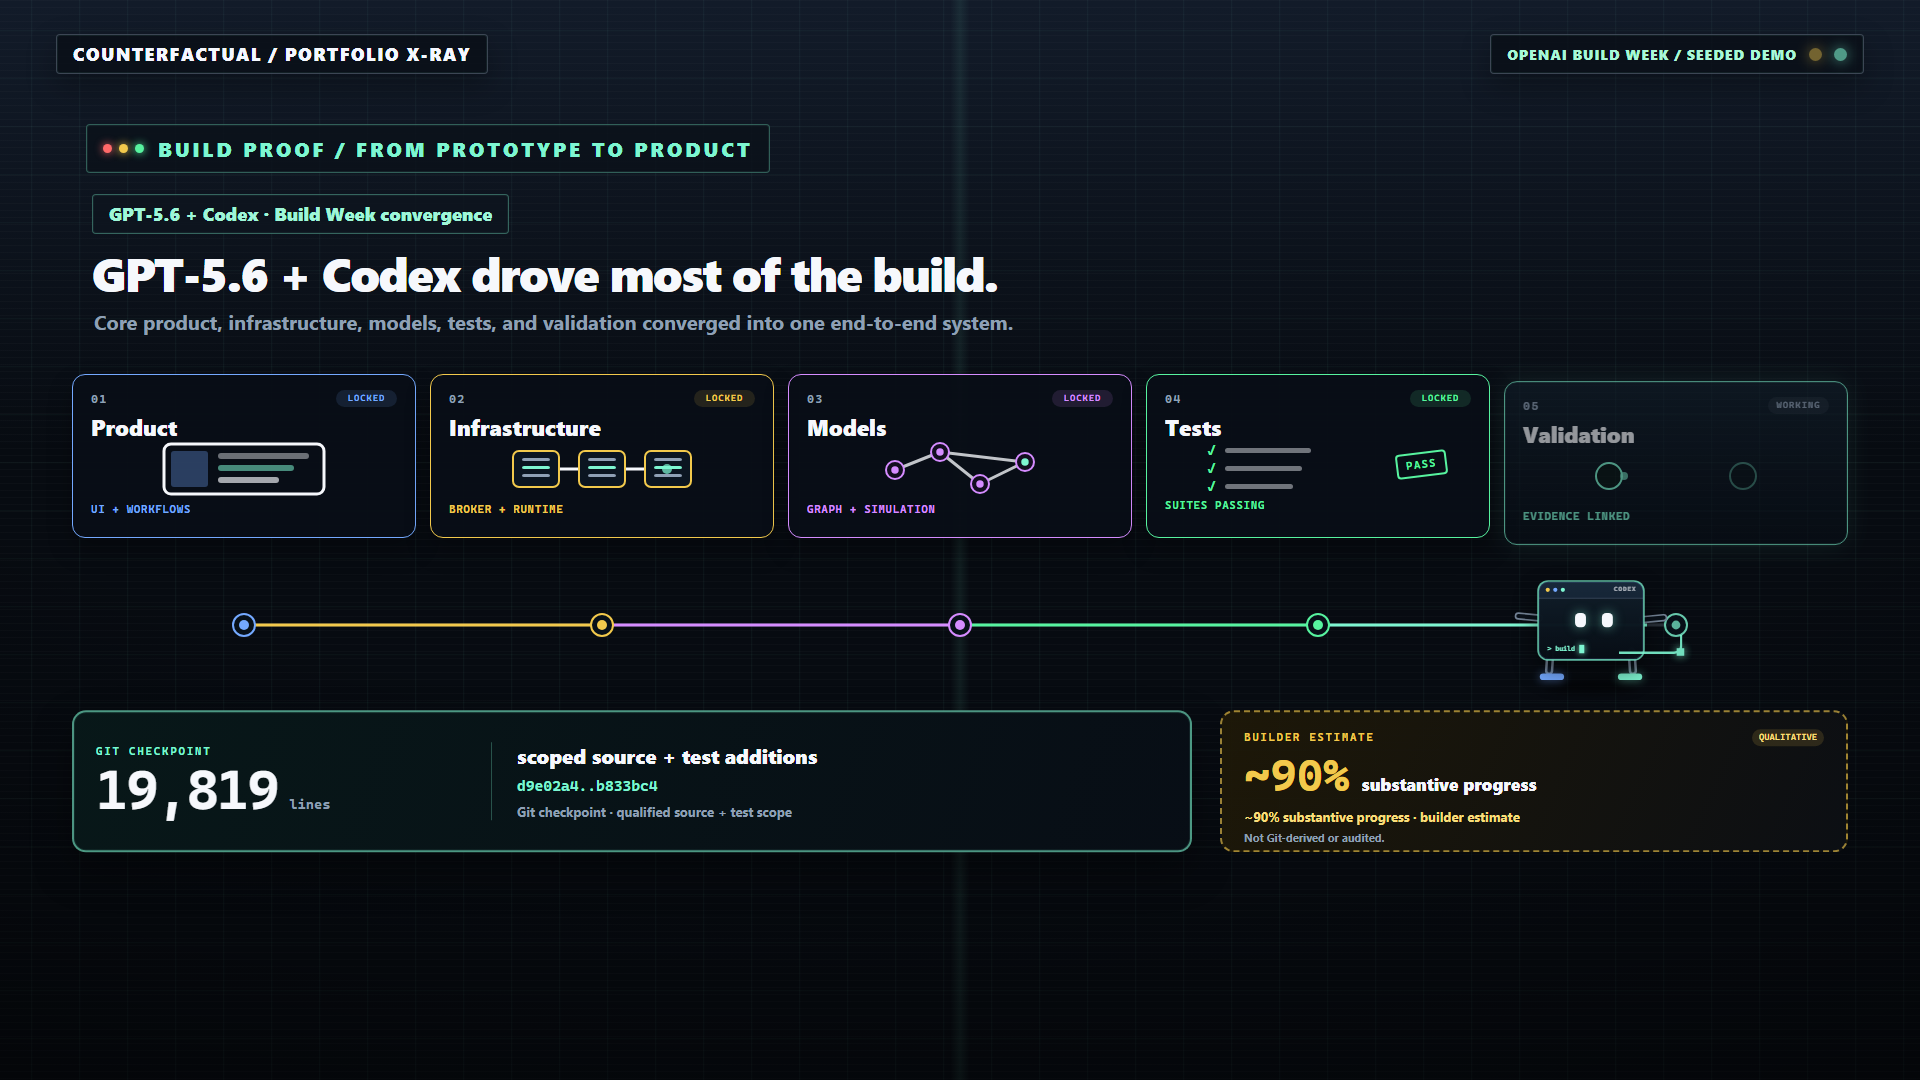Click the Models graph simulation node diagram
This screenshot has height=1080, width=1920.
(960, 467)
